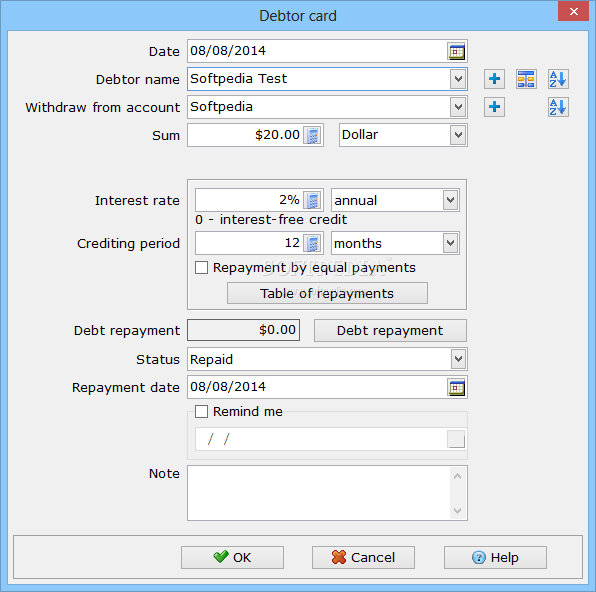Click the Debt repayment button

[x=390, y=330]
